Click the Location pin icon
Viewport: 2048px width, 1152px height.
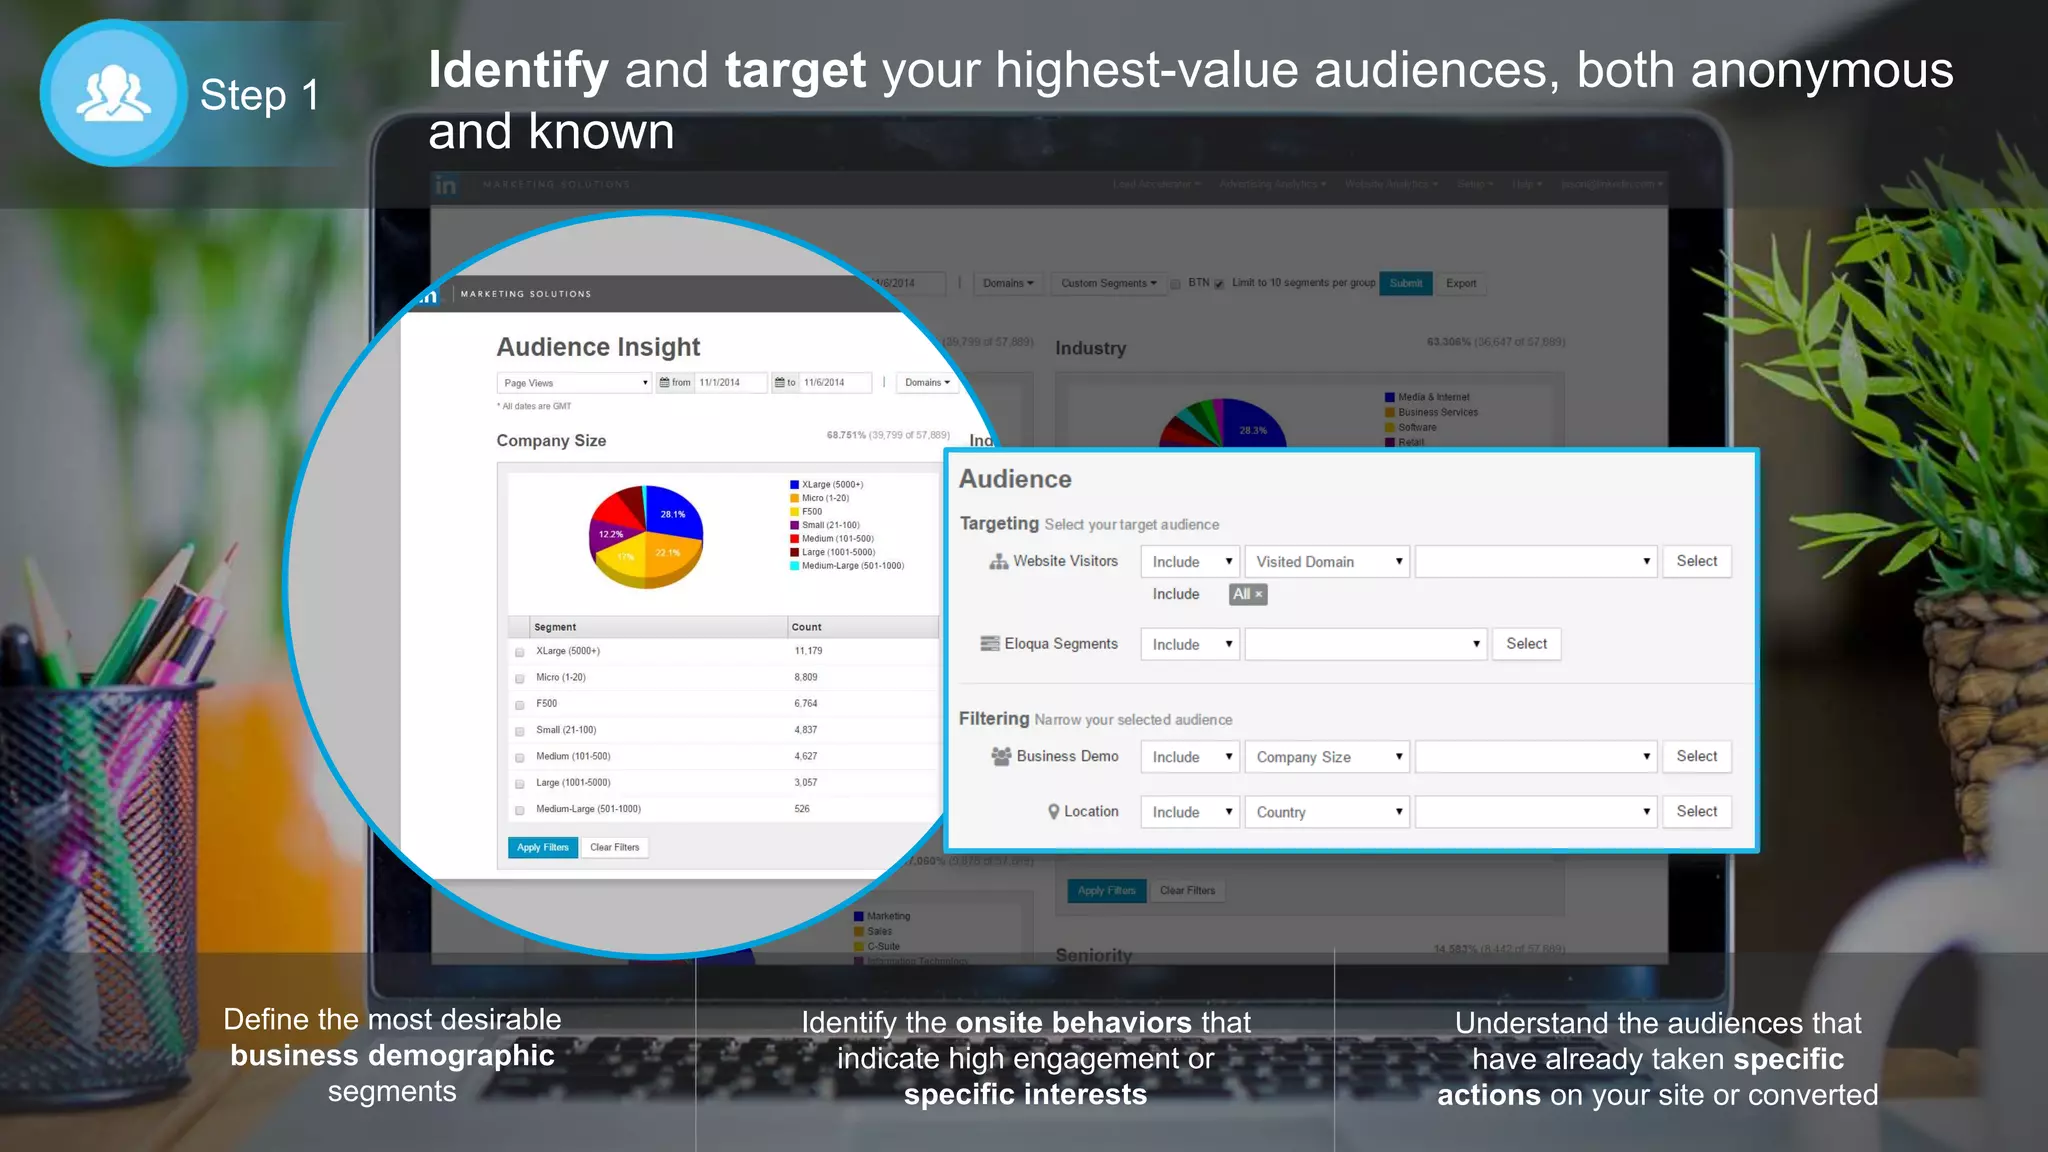(1053, 812)
